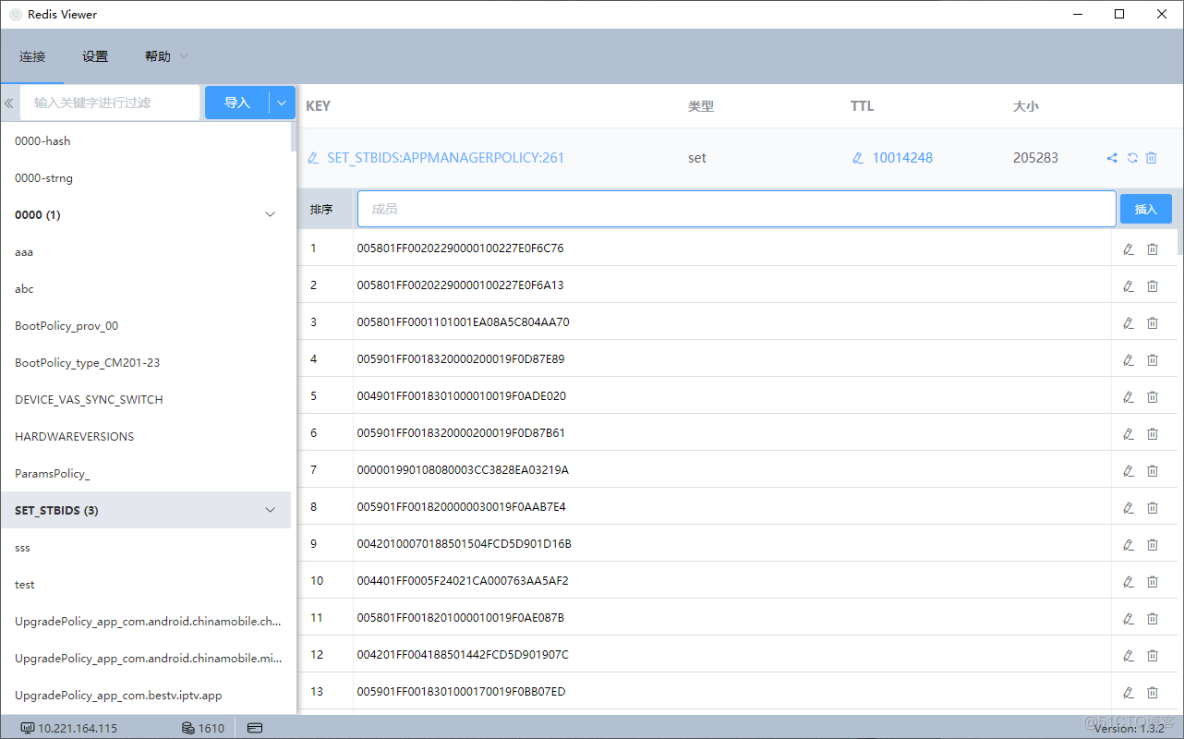Focus the 成员 member input field
Image resolution: width=1184 pixels, height=739 pixels.
[736, 209]
